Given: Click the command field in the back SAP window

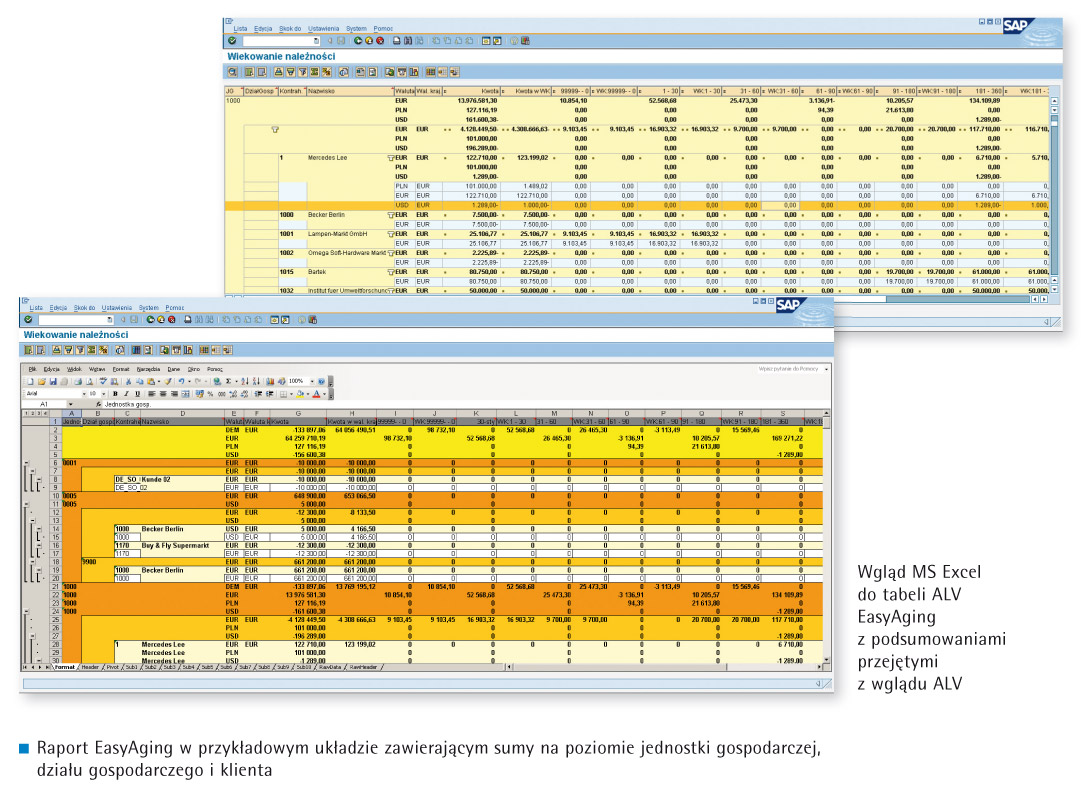Looking at the screenshot, I should tap(282, 41).
